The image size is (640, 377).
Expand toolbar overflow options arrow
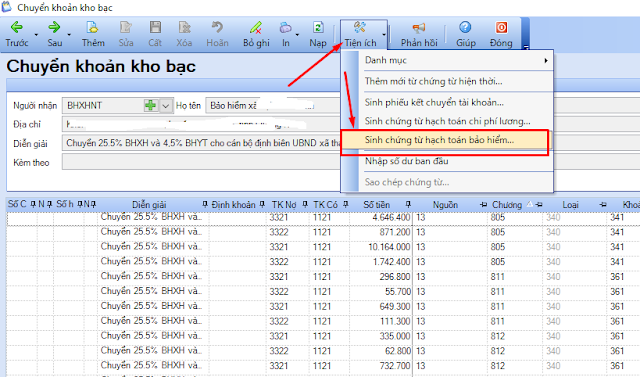[526, 47]
